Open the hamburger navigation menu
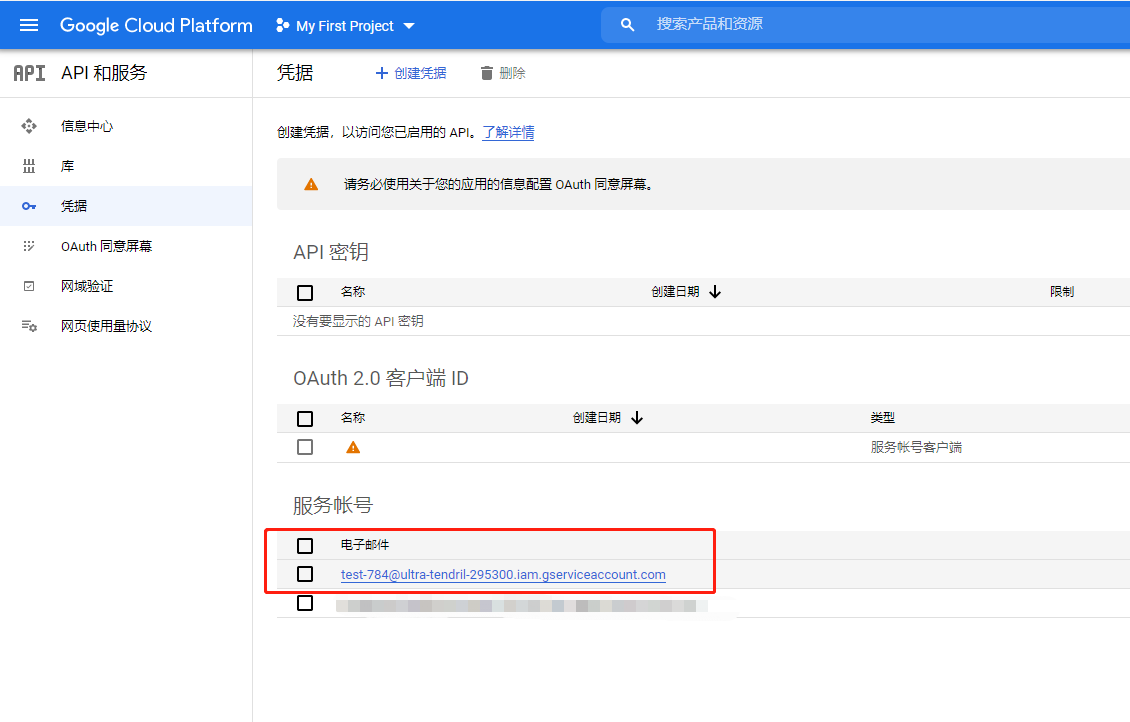The height and width of the screenshot is (722, 1130). coord(29,25)
